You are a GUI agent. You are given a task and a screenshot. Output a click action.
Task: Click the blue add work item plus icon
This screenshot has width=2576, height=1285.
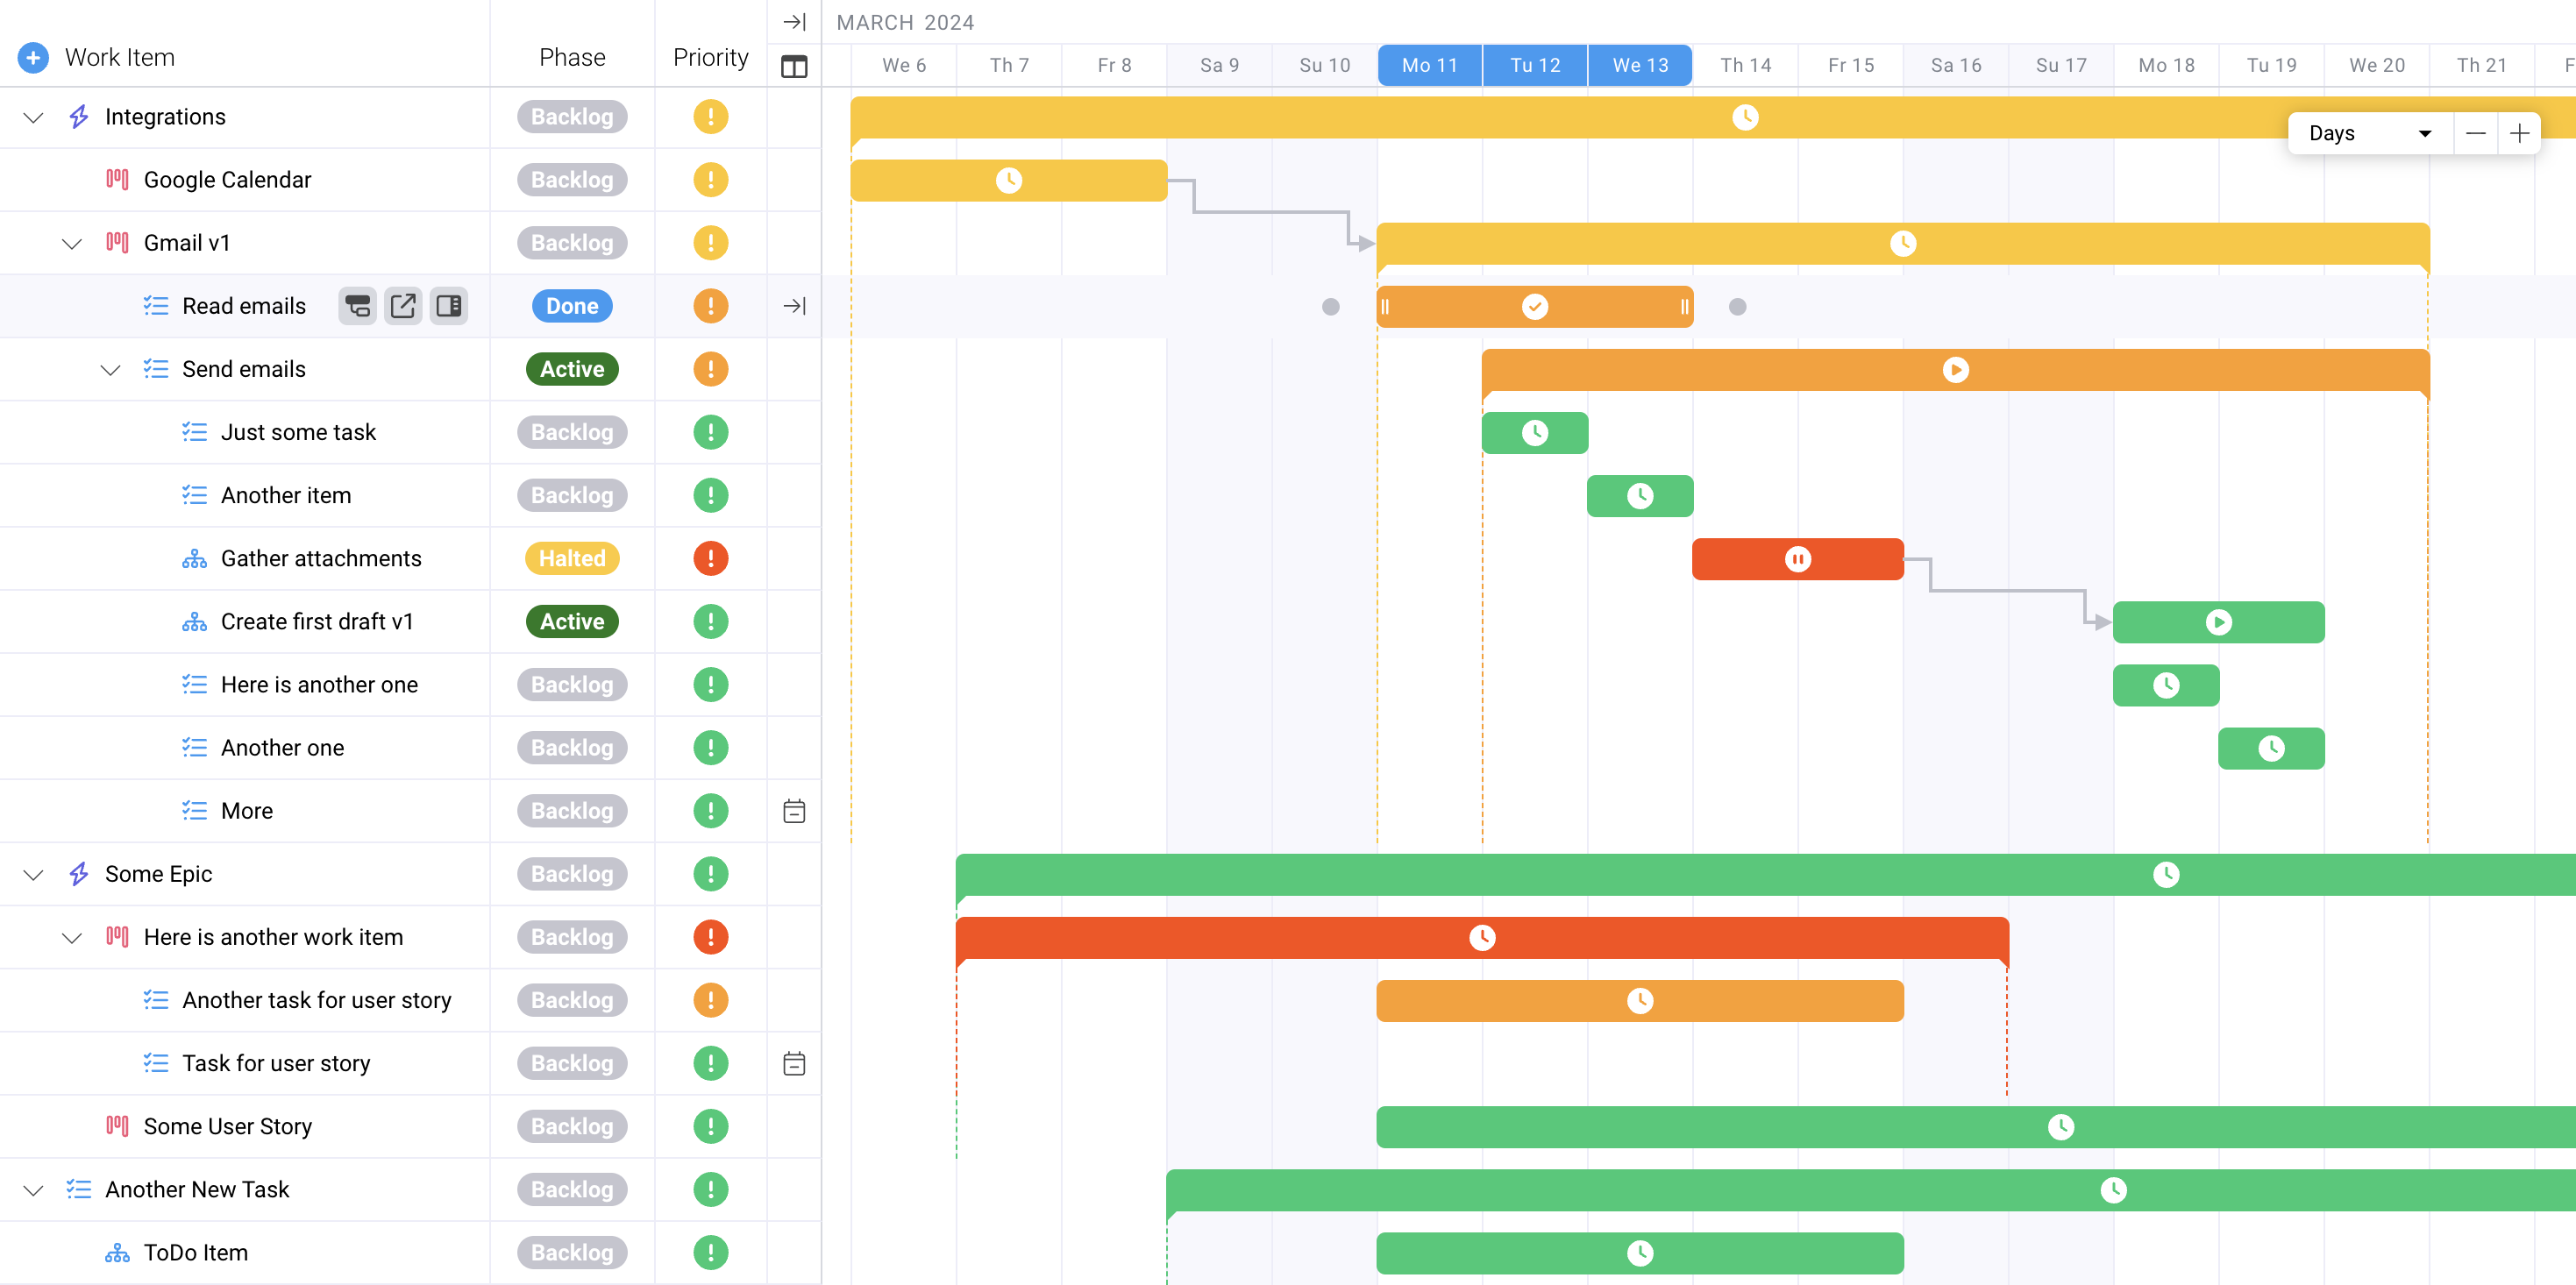[x=33, y=57]
